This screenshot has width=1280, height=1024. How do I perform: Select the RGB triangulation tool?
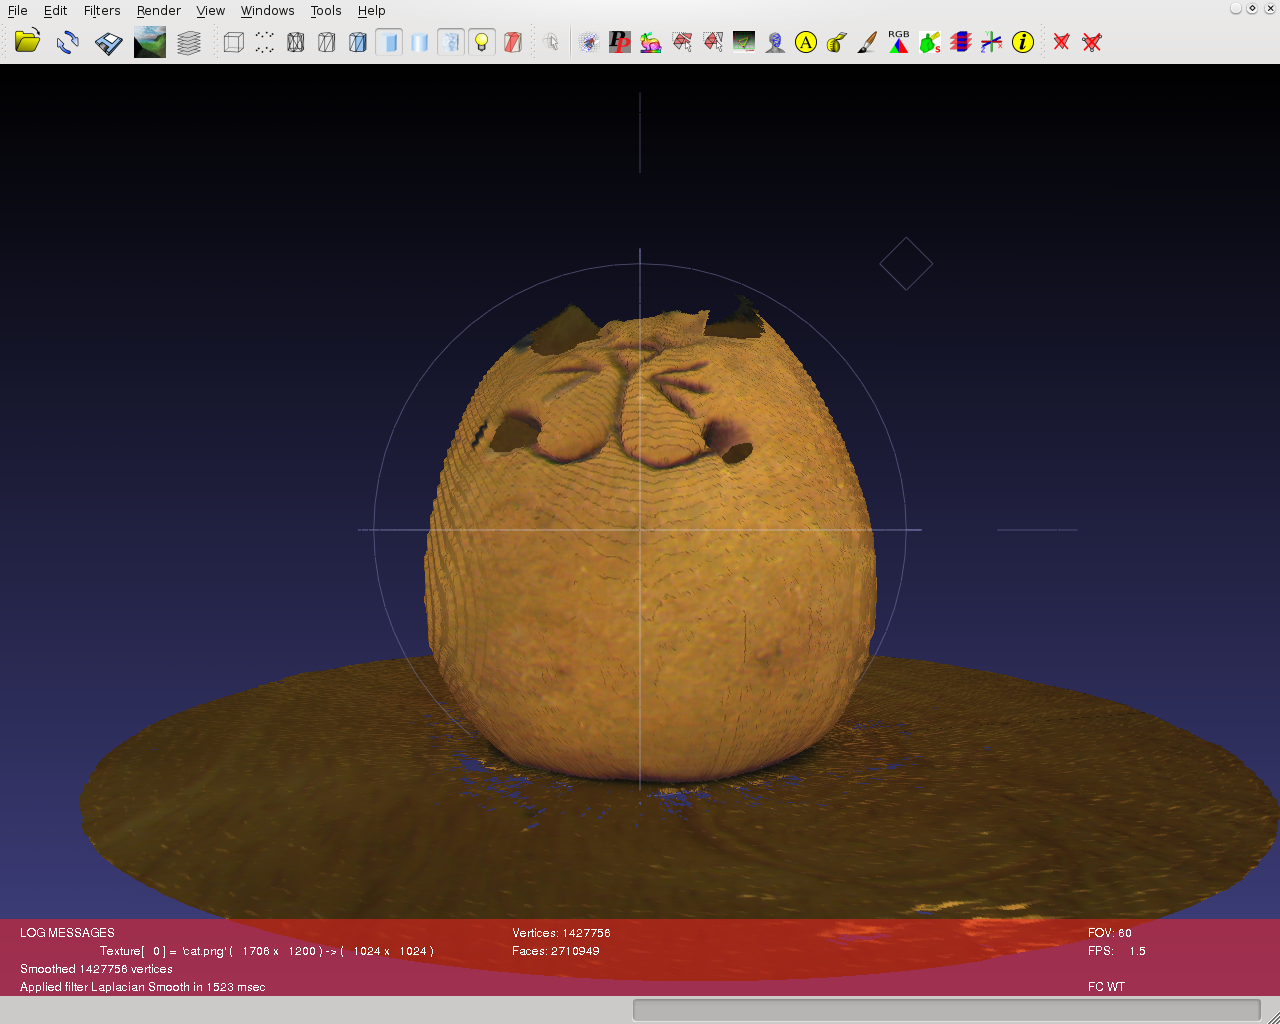(x=899, y=42)
